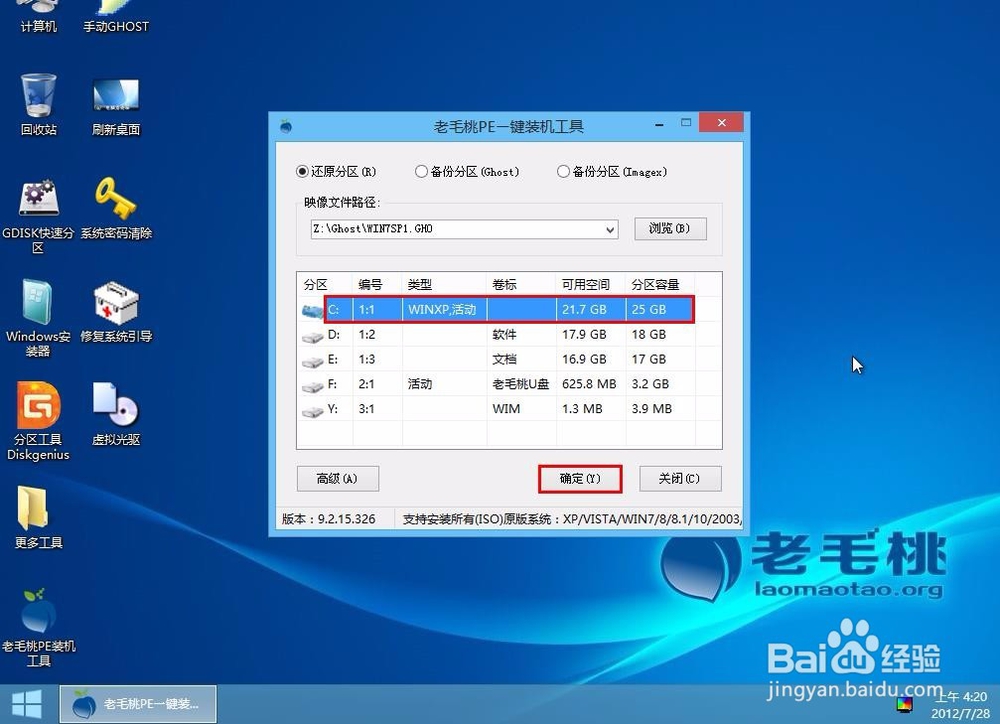Open the 虚拟光驱 desktop icon
The width and height of the screenshot is (1000, 724).
tap(116, 413)
